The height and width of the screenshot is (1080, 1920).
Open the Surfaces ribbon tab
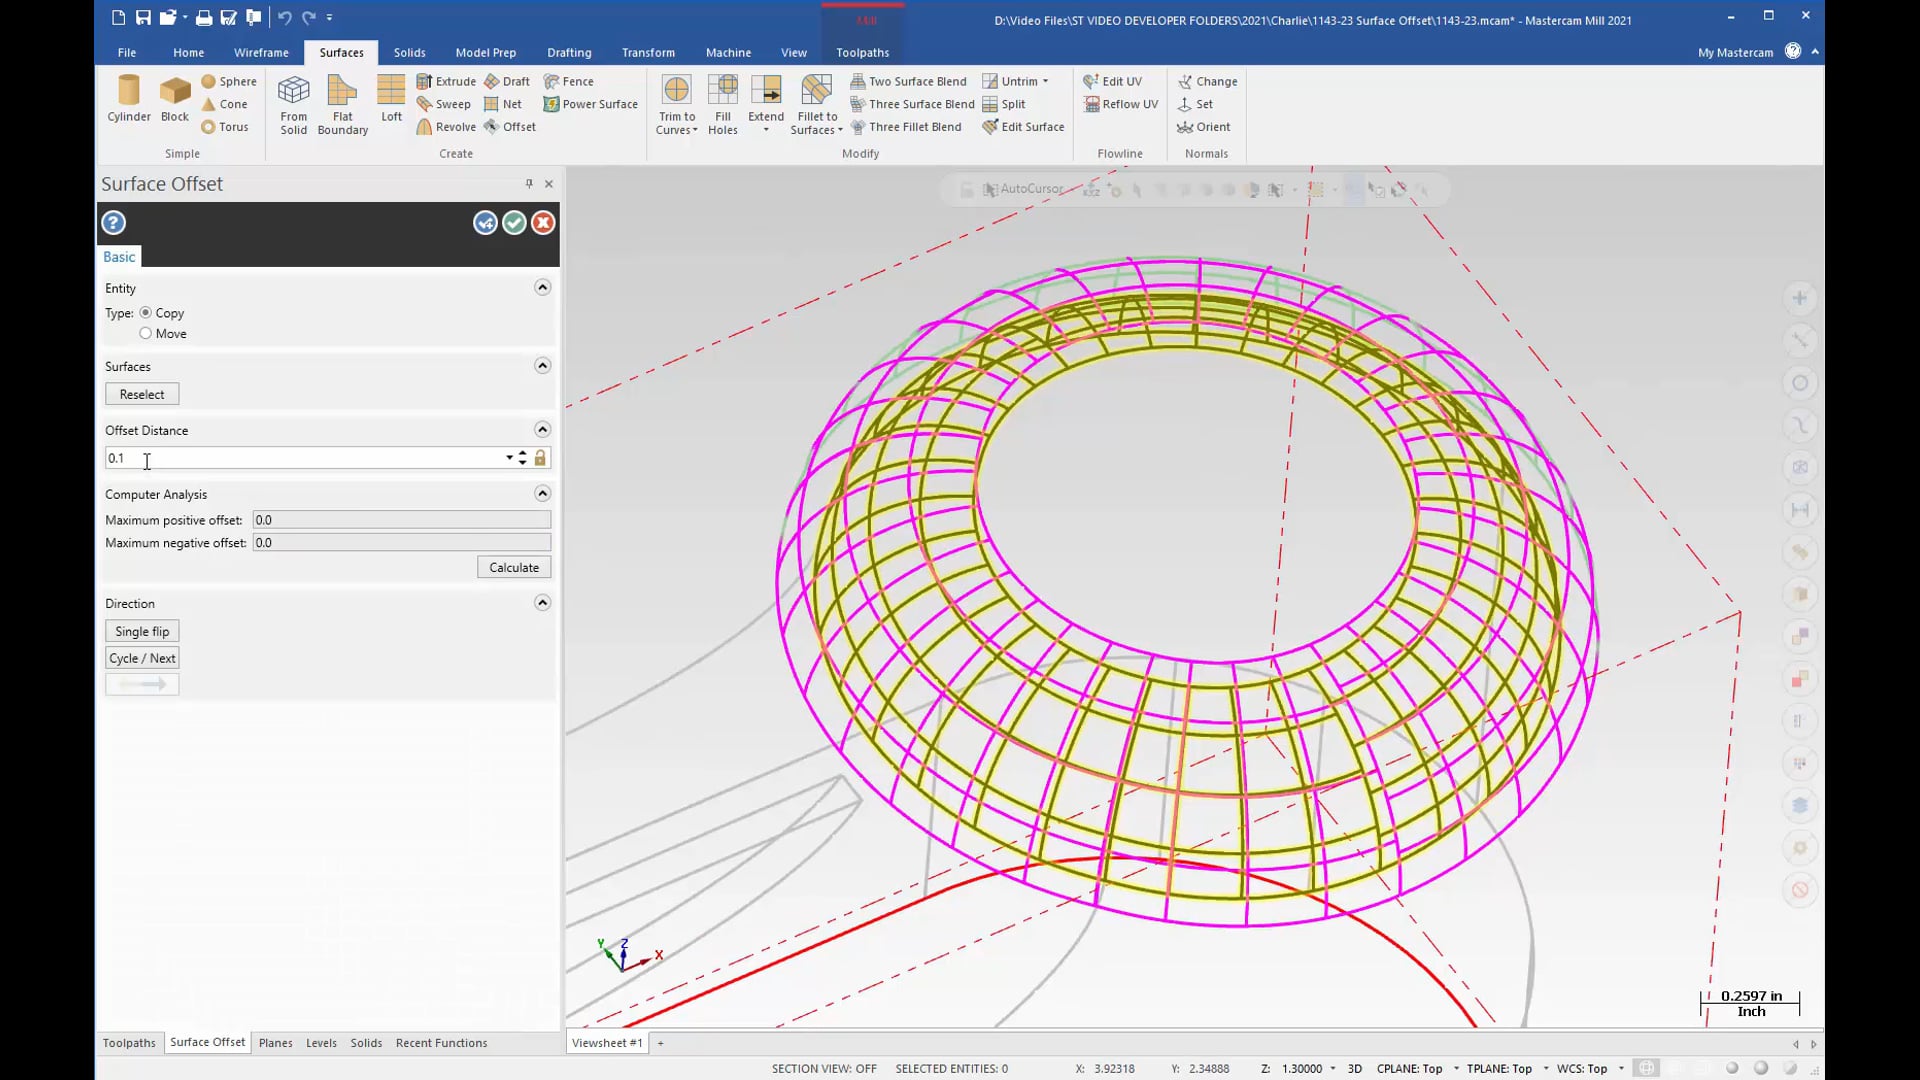(x=340, y=51)
